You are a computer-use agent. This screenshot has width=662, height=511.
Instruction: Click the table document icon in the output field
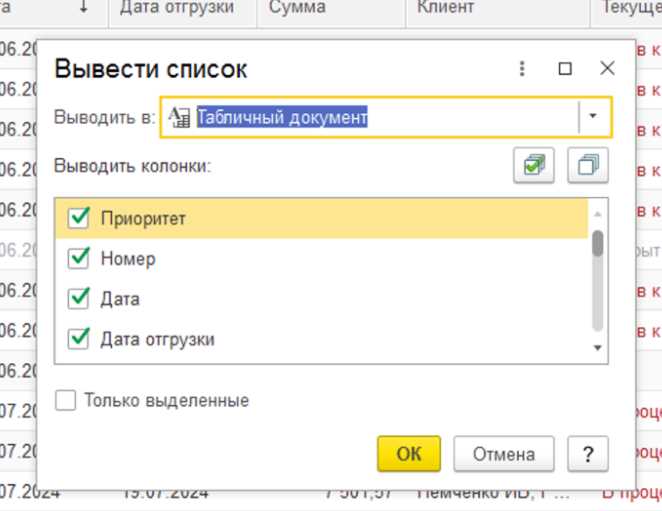click(x=179, y=117)
